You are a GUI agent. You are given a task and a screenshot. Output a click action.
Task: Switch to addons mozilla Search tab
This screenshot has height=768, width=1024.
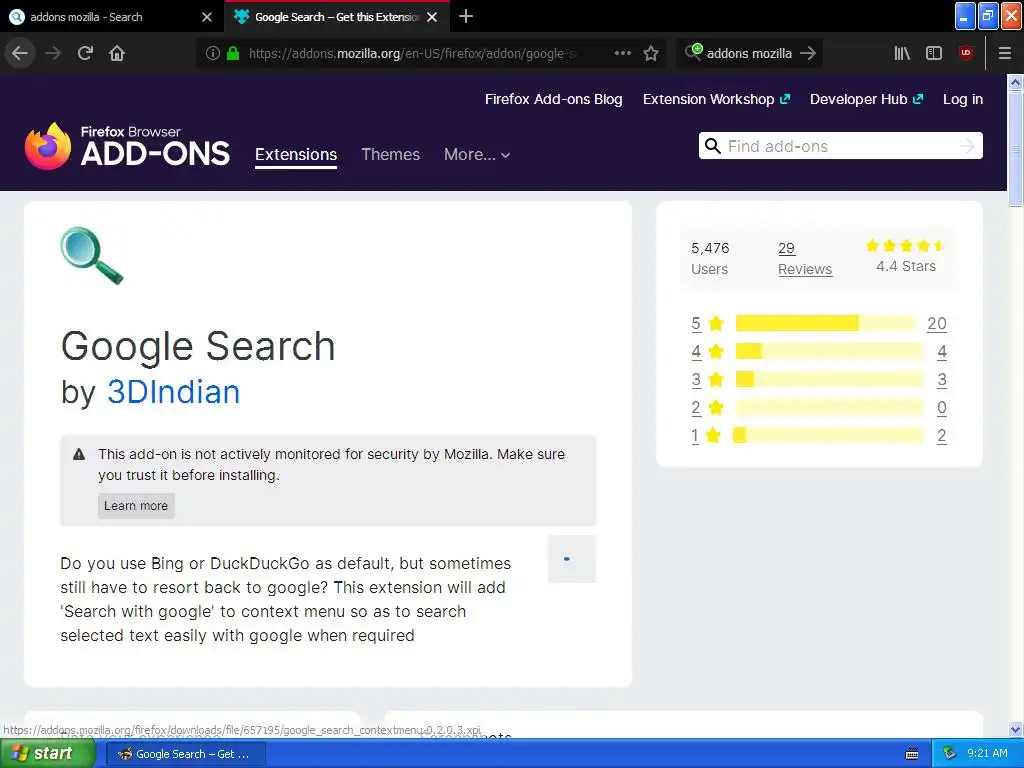(x=112, y=17)
